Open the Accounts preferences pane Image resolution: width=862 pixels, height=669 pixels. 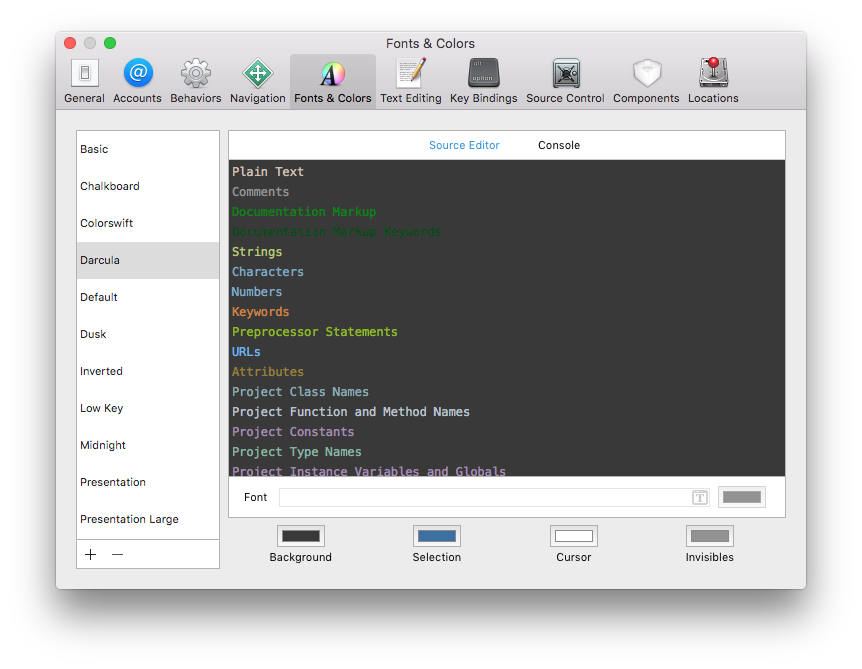click(x=138, y=80)
